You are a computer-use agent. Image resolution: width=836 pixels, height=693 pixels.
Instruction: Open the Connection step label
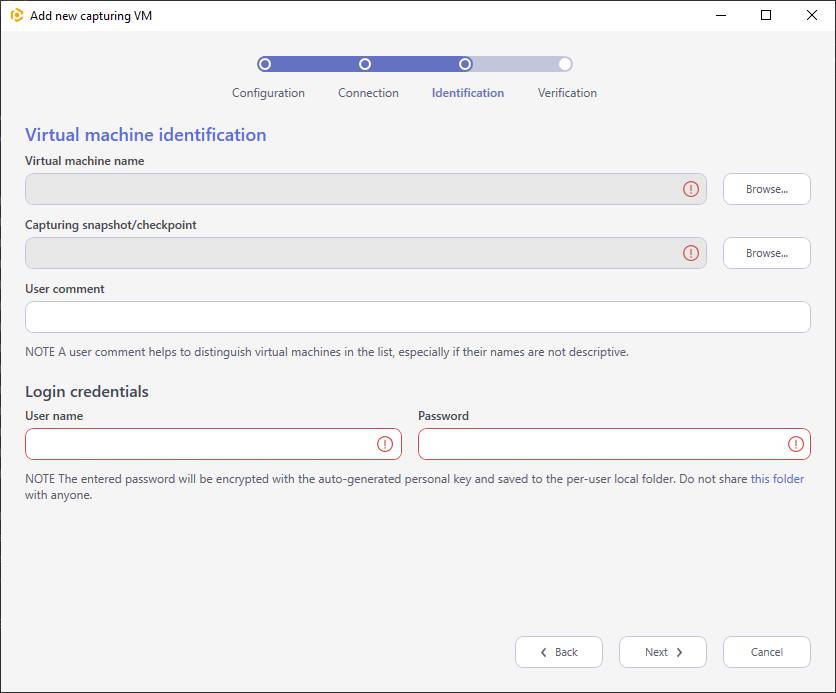point(368,93)
